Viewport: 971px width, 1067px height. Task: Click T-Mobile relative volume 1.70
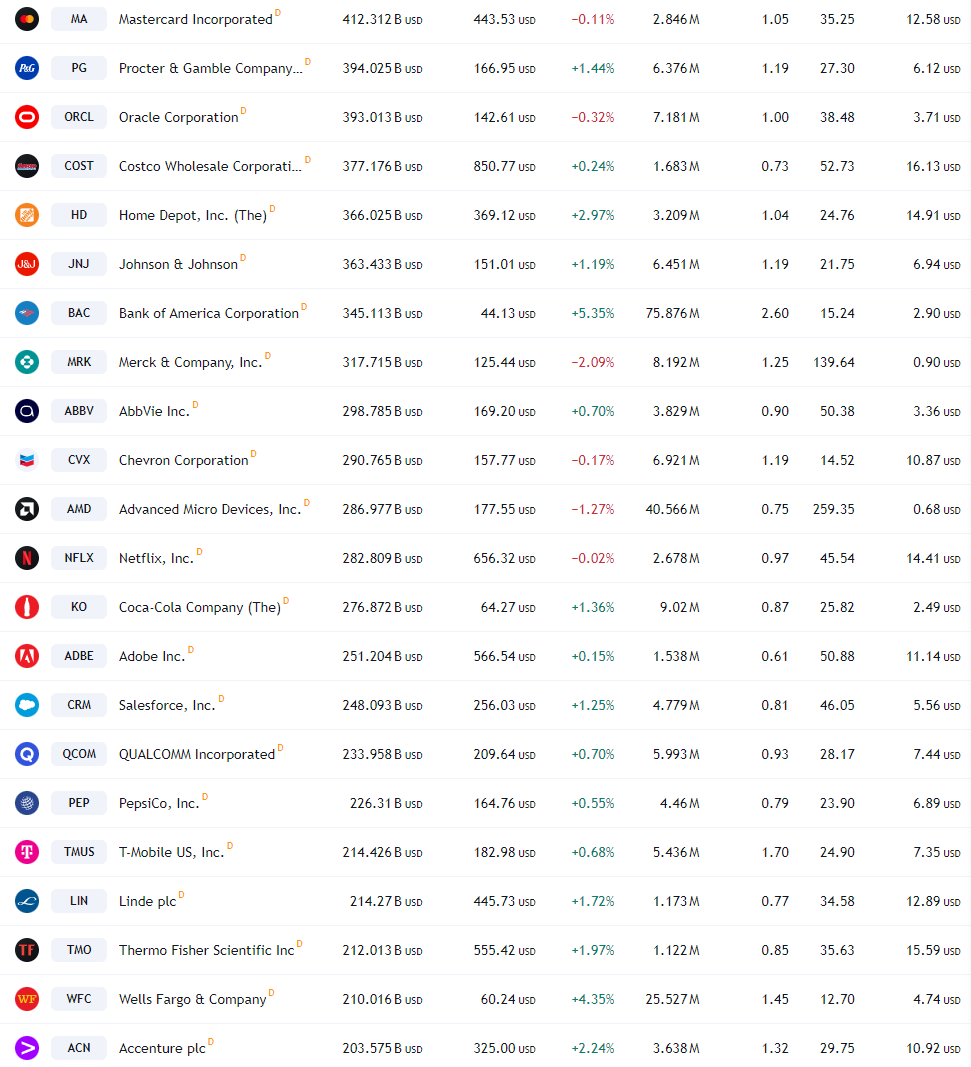click(x=775, y=852)
